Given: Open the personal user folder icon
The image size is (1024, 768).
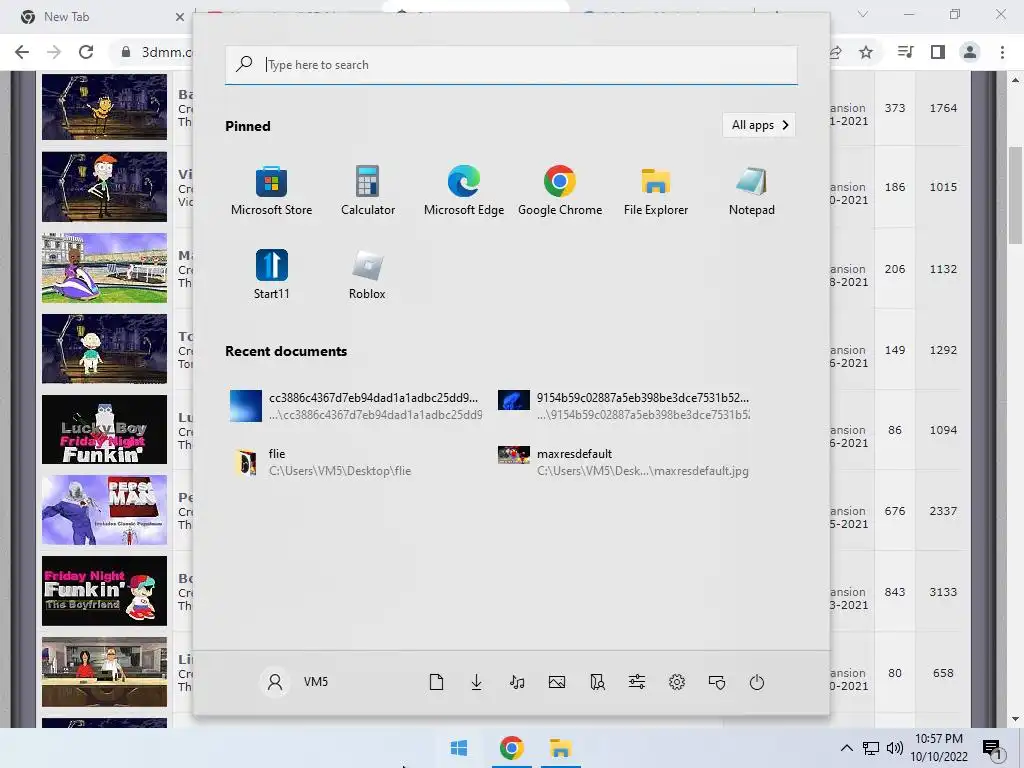Looking at the screenshot, I should 597,682.
